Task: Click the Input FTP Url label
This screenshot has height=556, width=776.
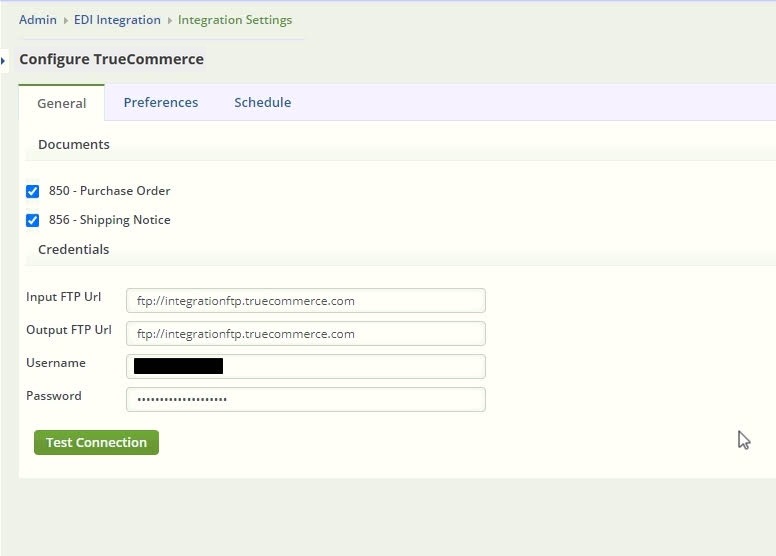Action: point(63,297)
